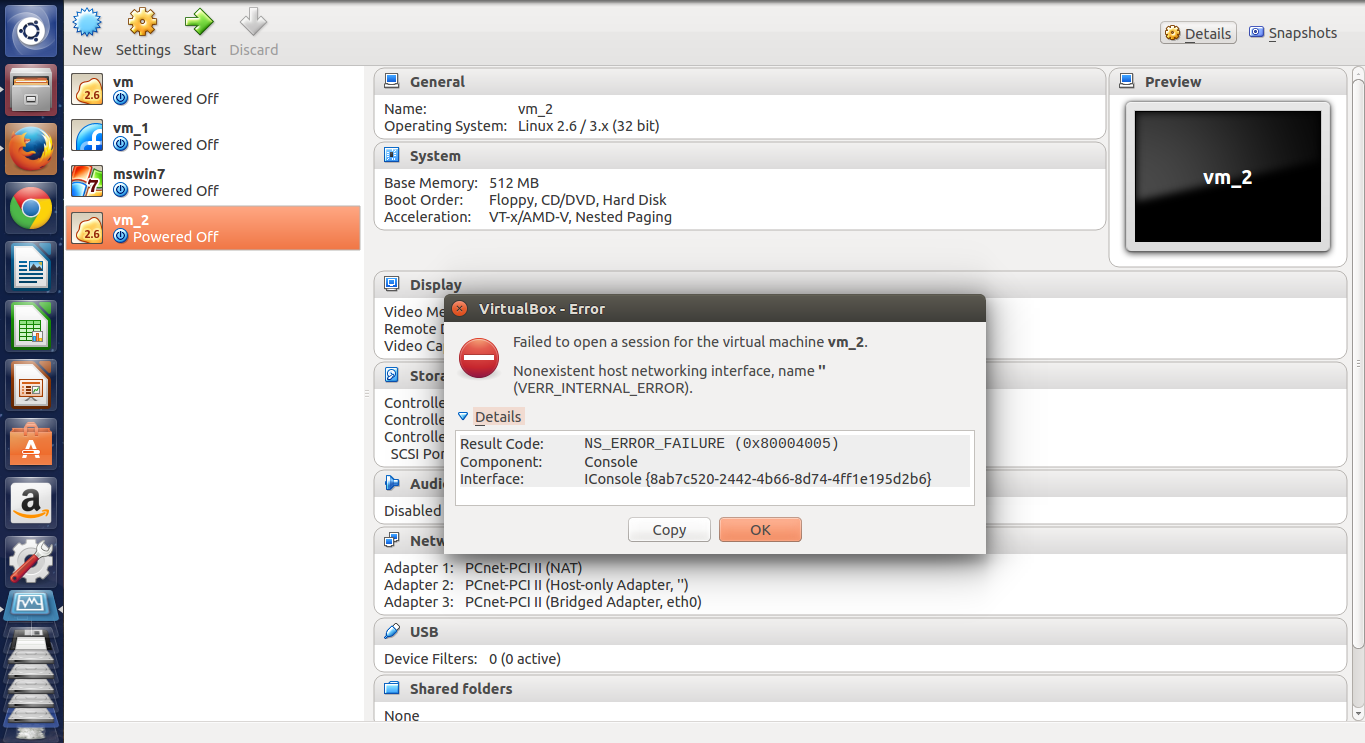Collapse the Details expander in the error dialog
1365x743 pixels.
(x=463, y=417)
